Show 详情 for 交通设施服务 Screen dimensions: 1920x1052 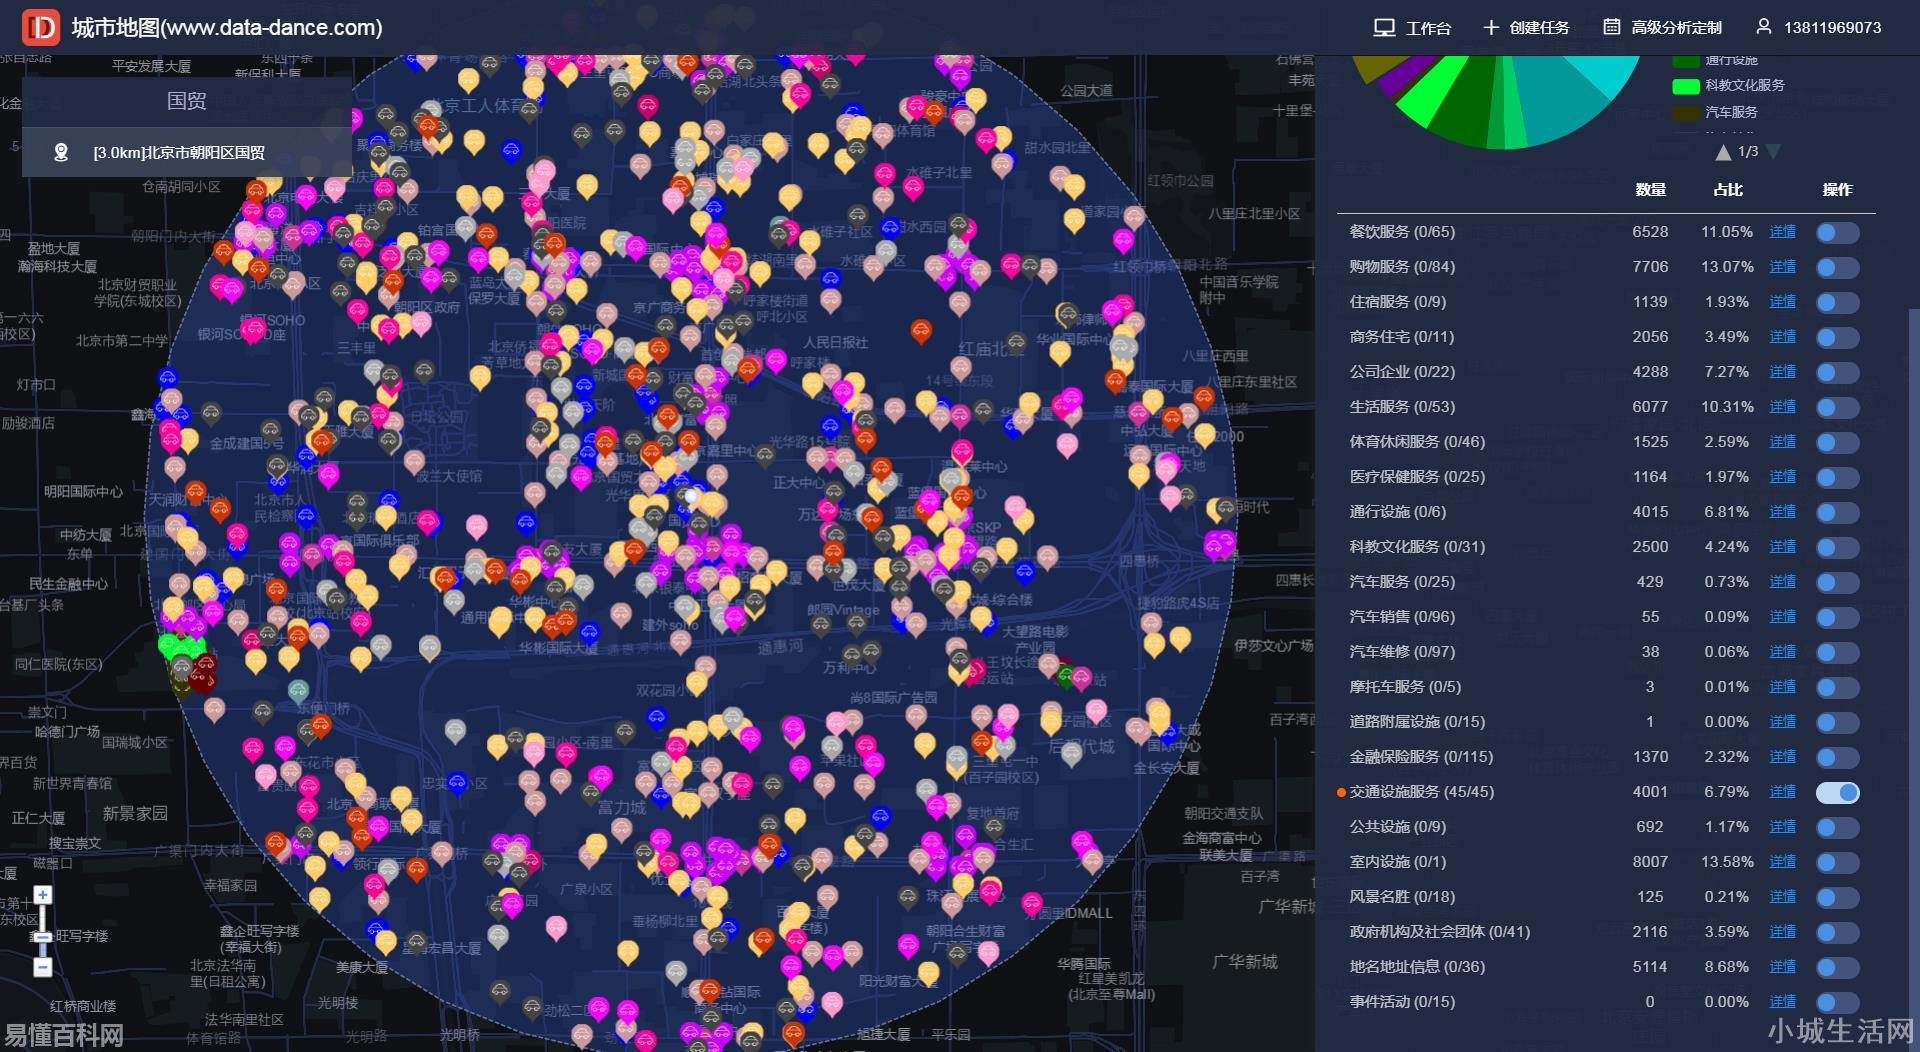coord(1782,792)
